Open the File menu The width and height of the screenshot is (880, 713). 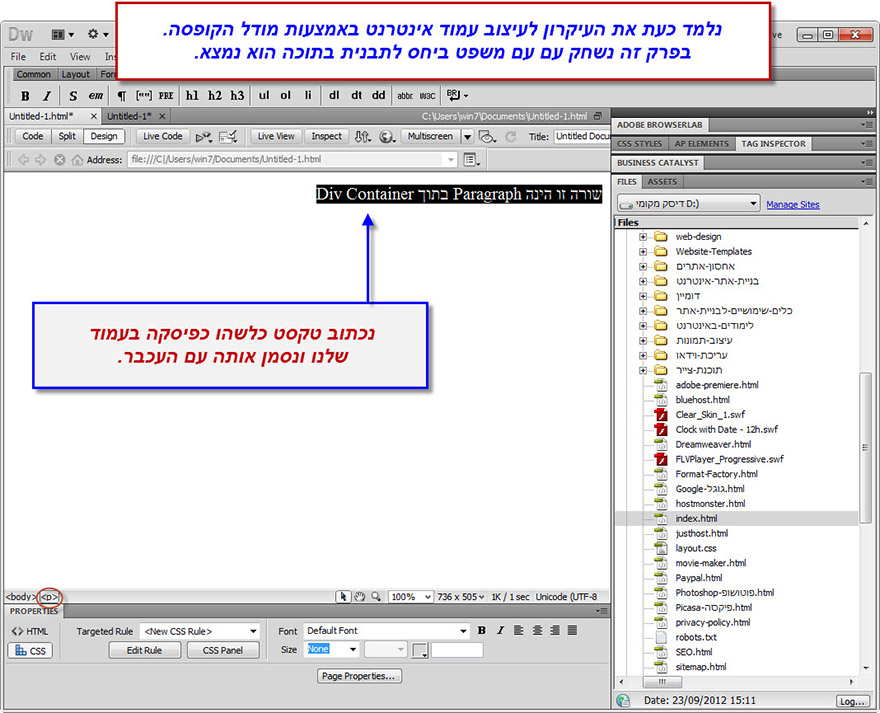pos(18,57)
